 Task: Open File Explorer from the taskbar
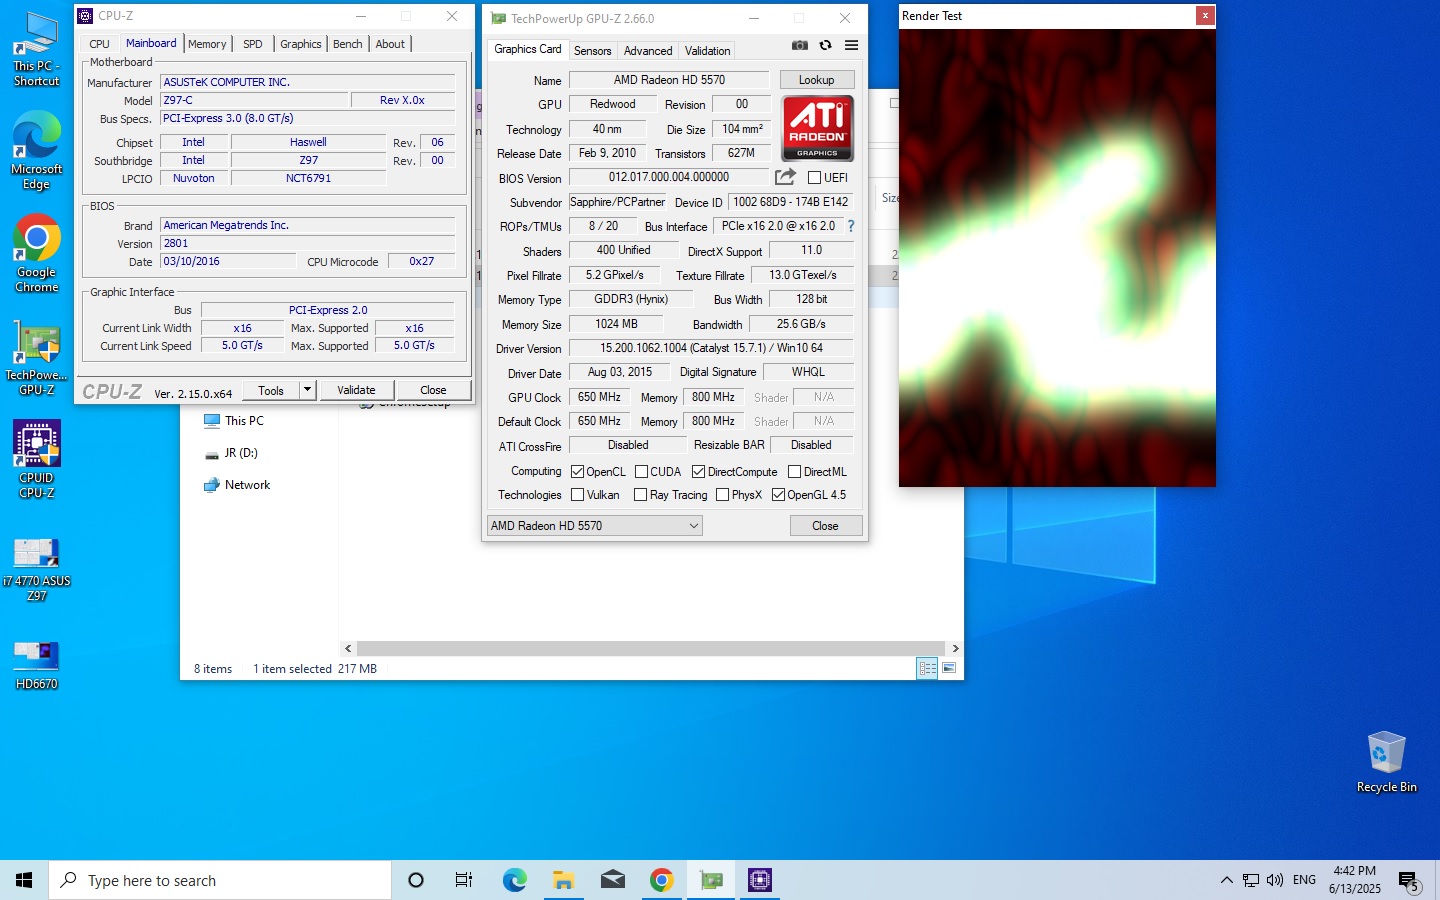click(563, 880)
